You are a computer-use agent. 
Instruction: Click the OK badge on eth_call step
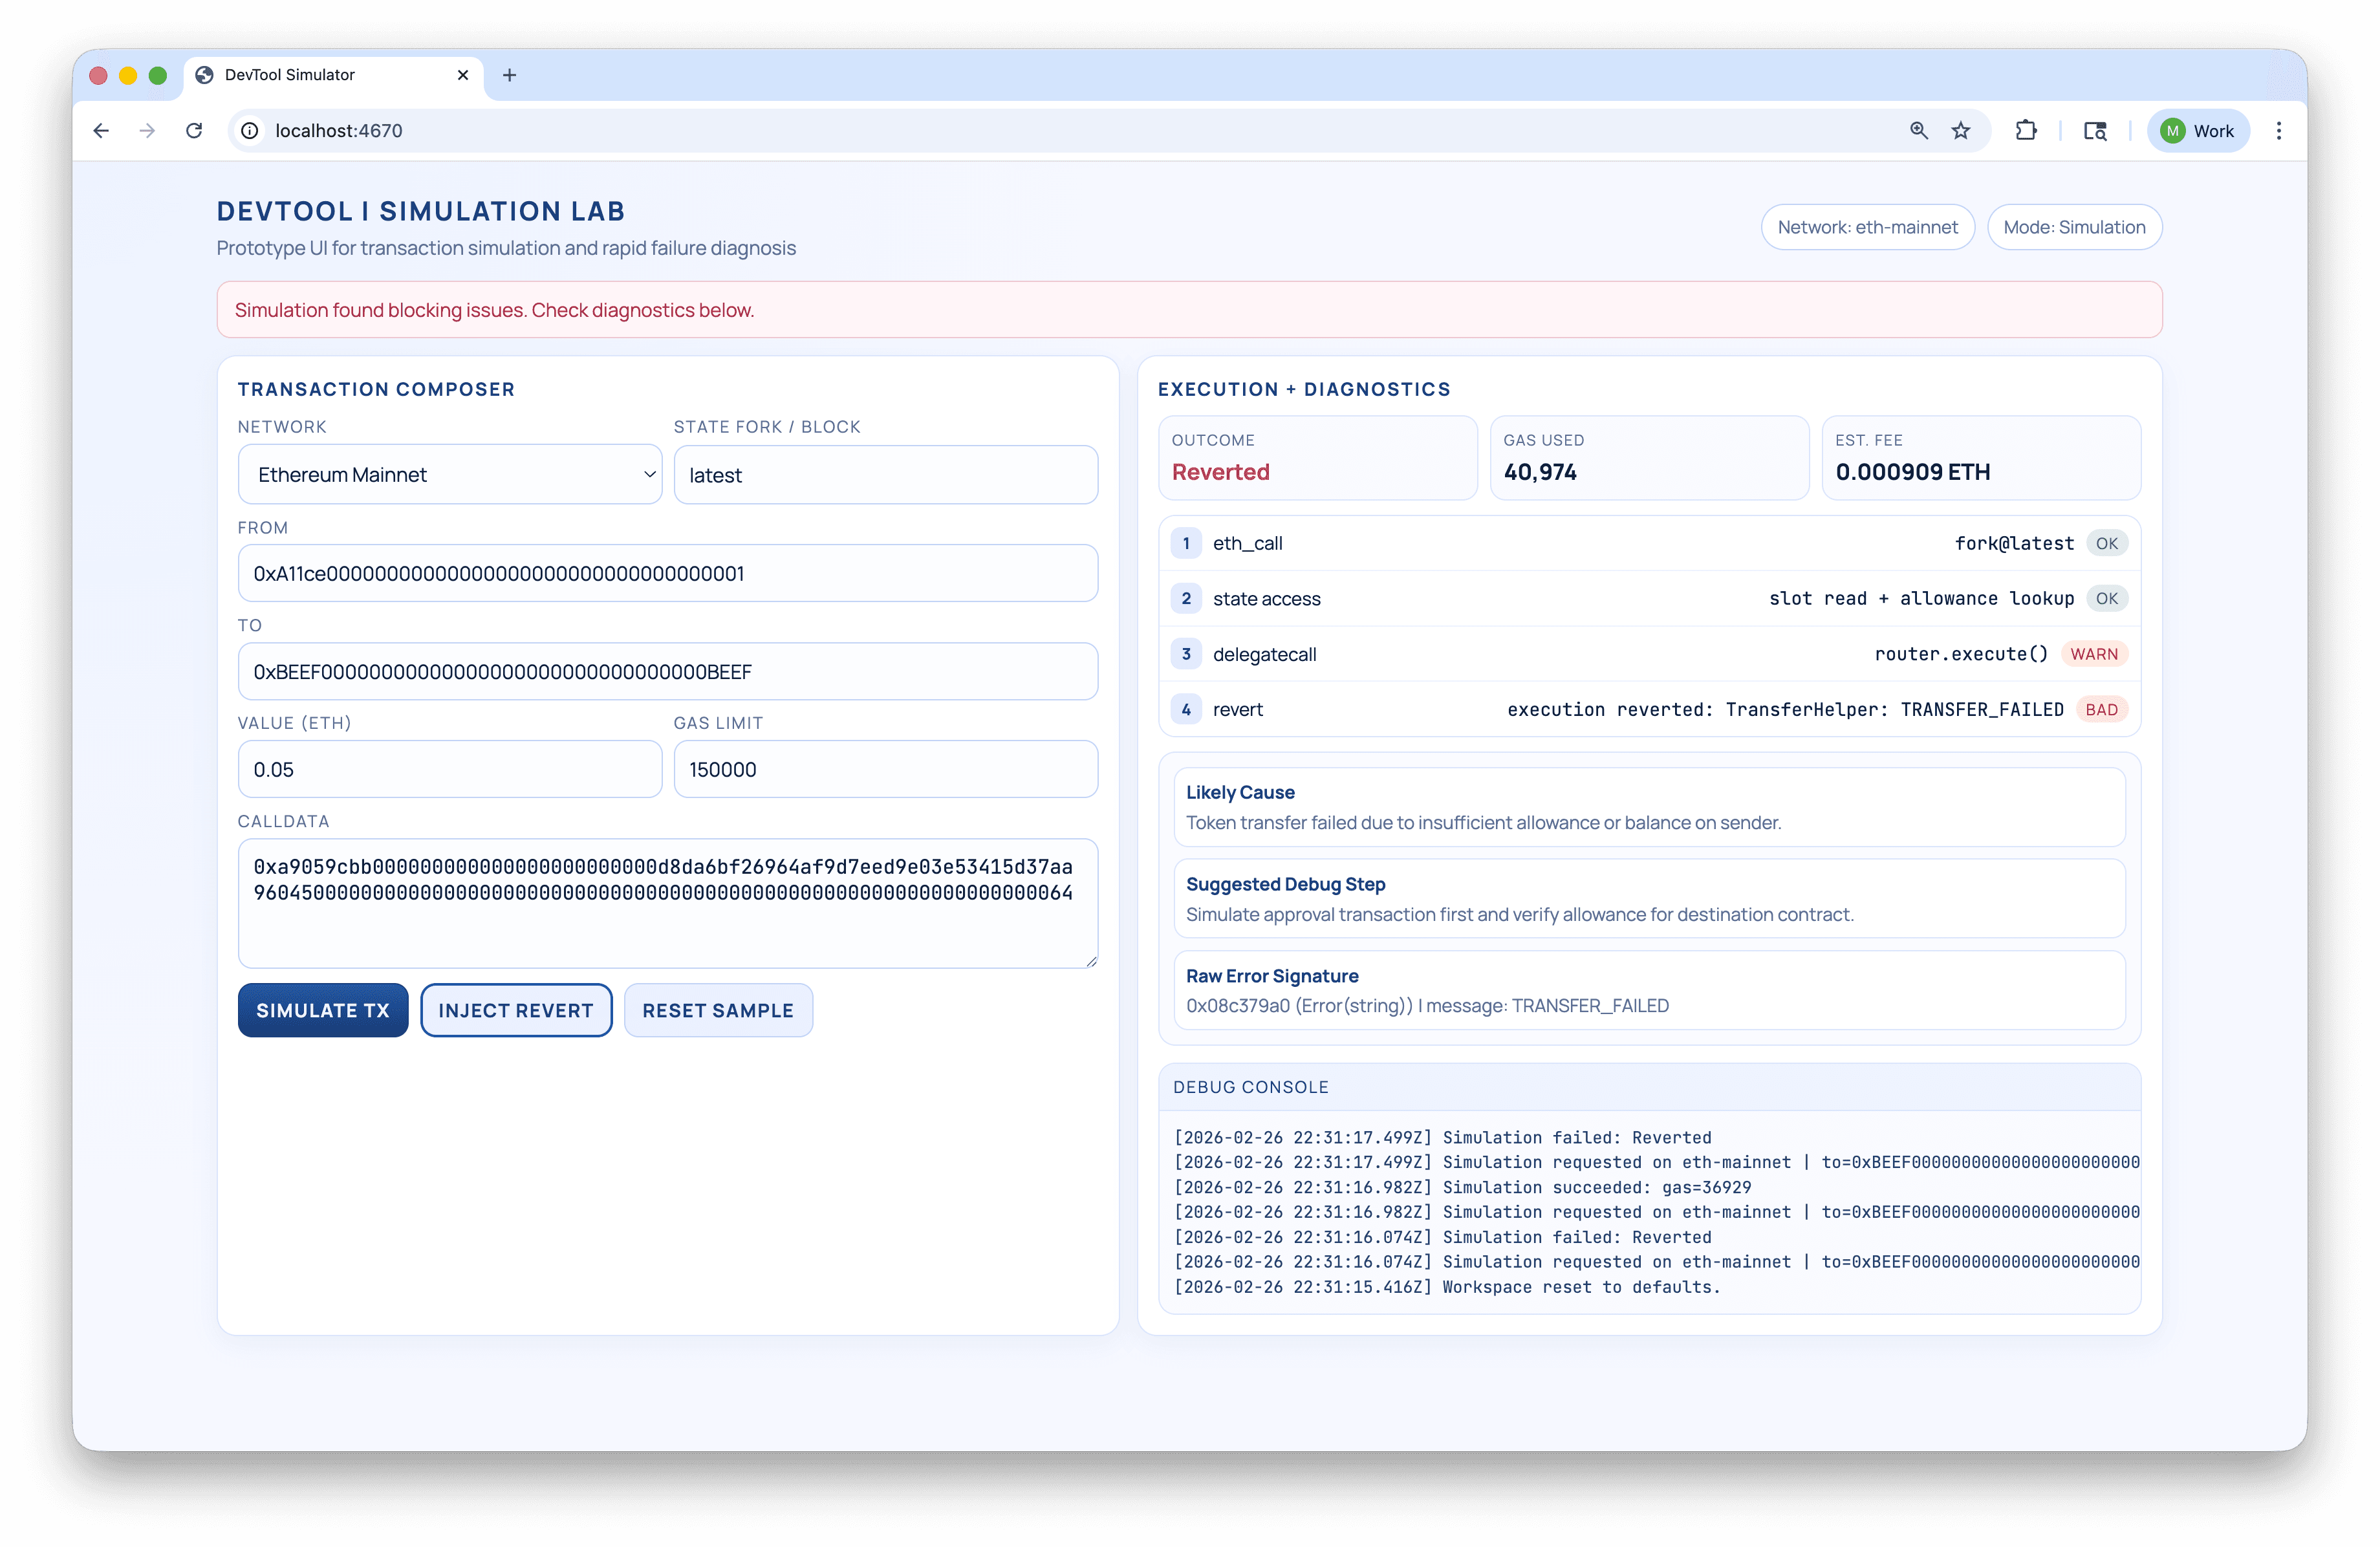tap(2108, 543)
